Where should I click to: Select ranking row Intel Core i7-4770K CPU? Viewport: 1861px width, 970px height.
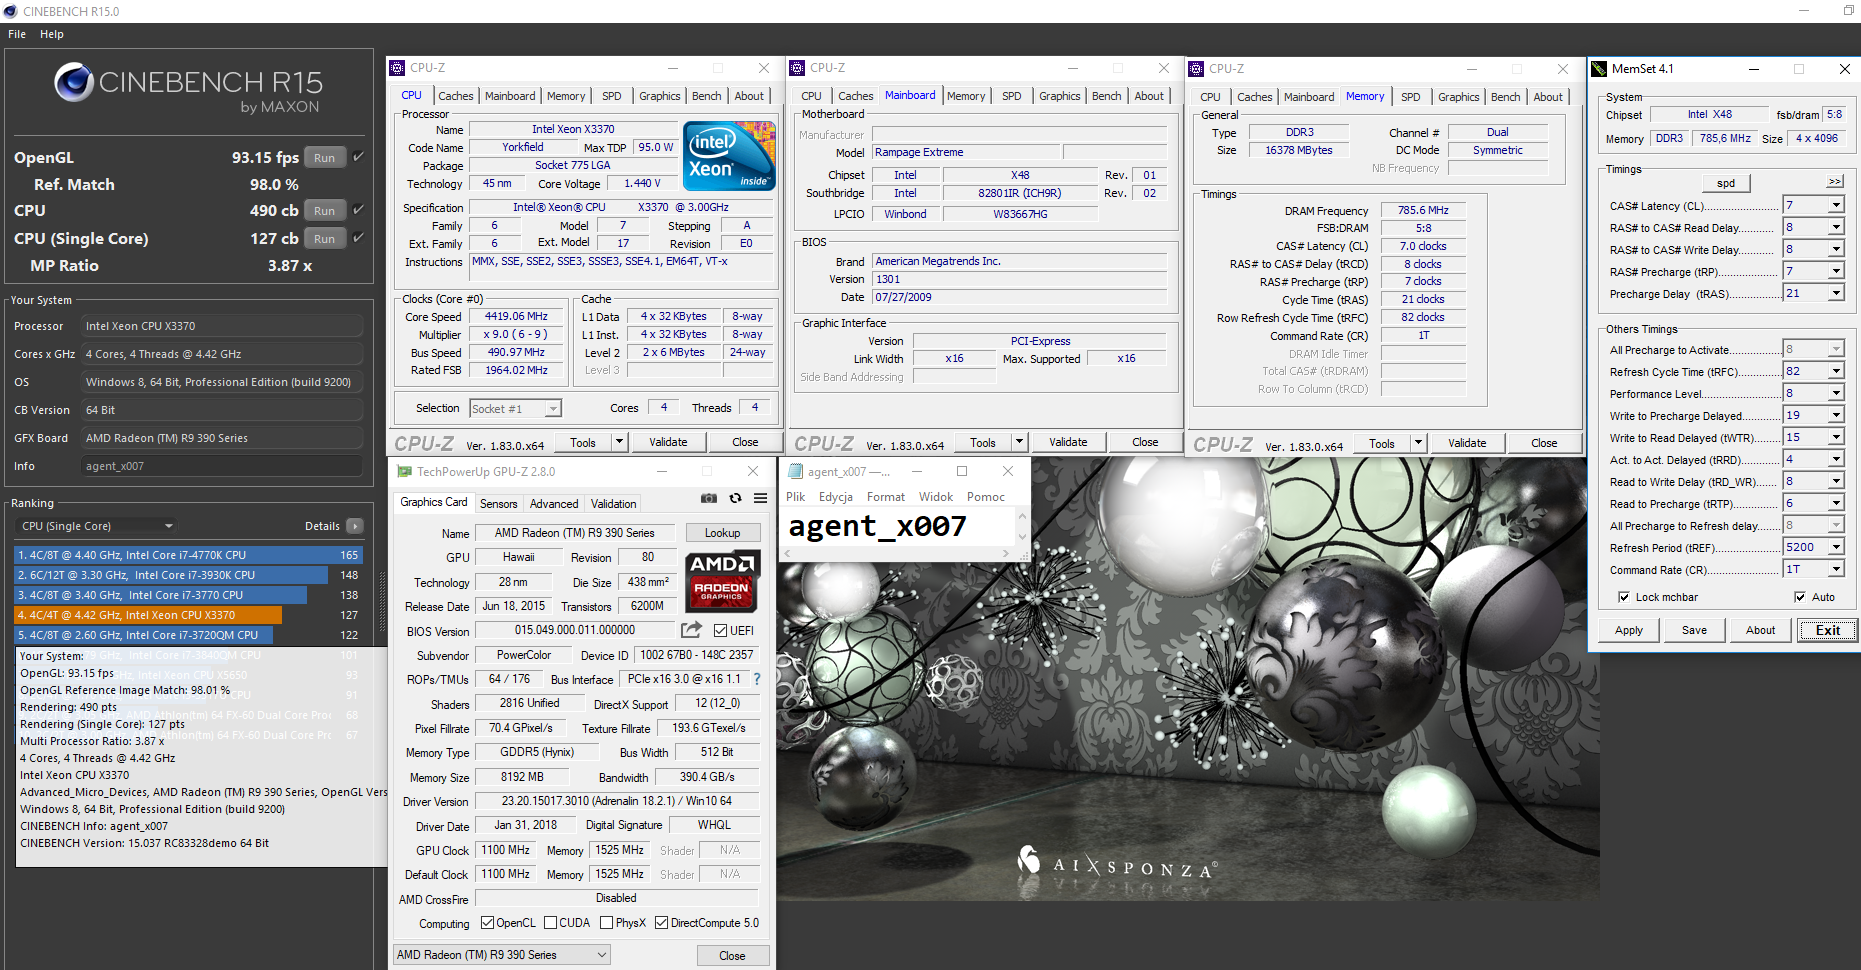tap(188, 555)
